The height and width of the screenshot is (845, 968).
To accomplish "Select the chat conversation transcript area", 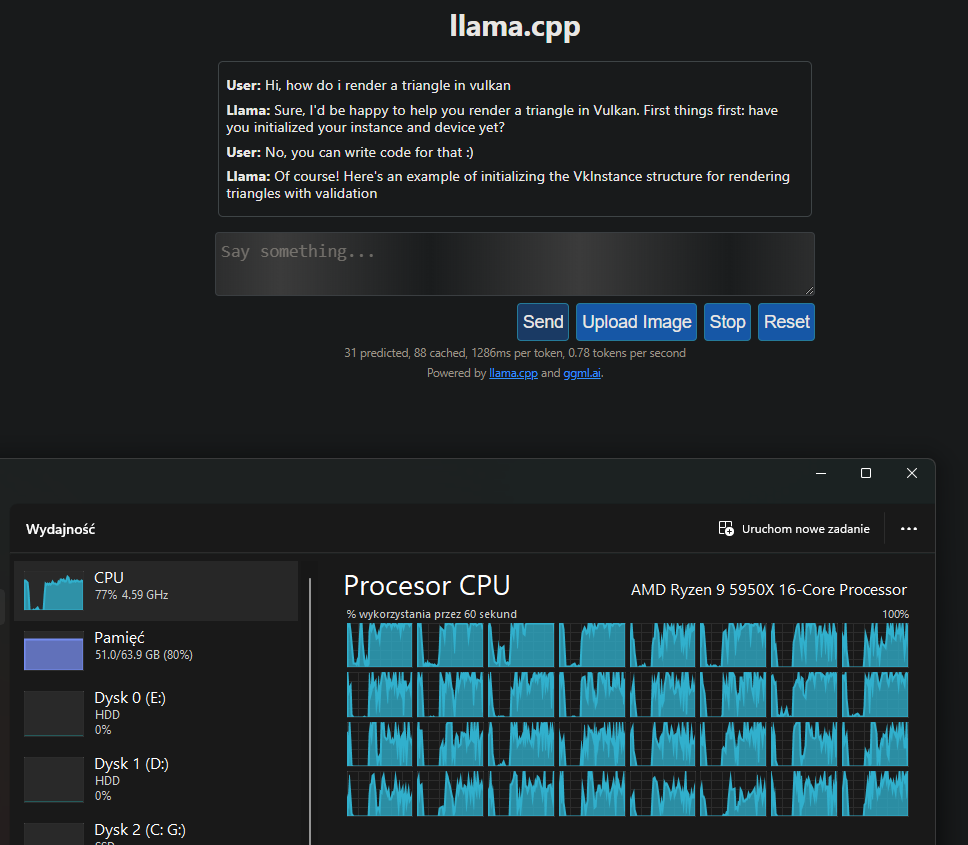I will pos(514,138).
